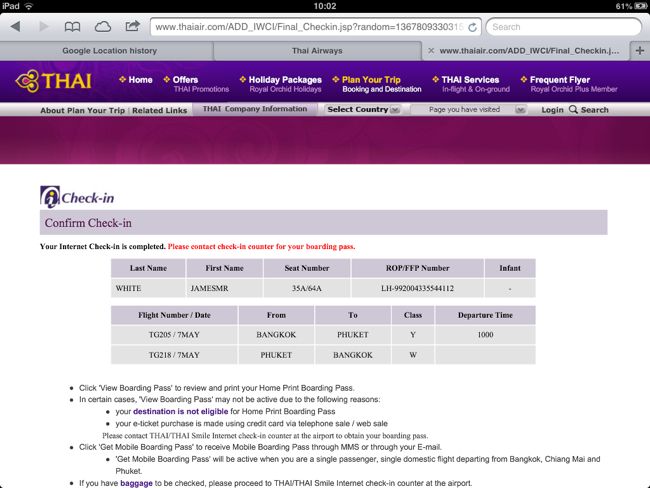The image size is (650, 488).
Task: Open the bookmarks book icon
Action: tap(73, 27)
